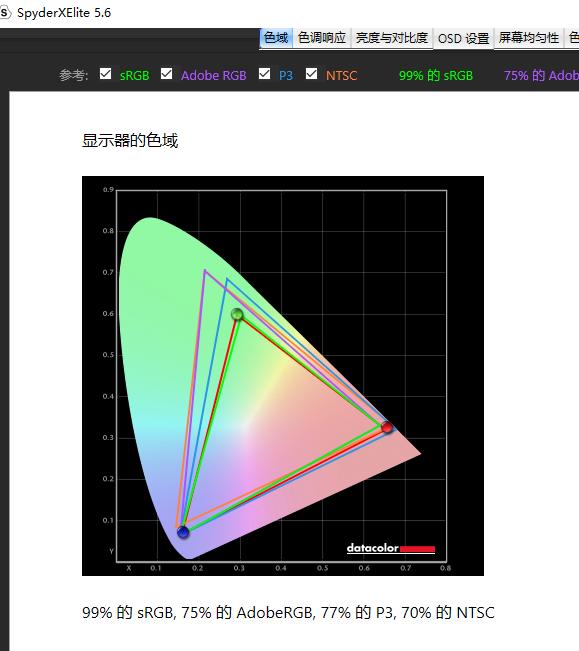This screenshot has height=651, width=579.
Task: Uncheck the sRGB reference checkbox
Action: (x=105, y=74)
